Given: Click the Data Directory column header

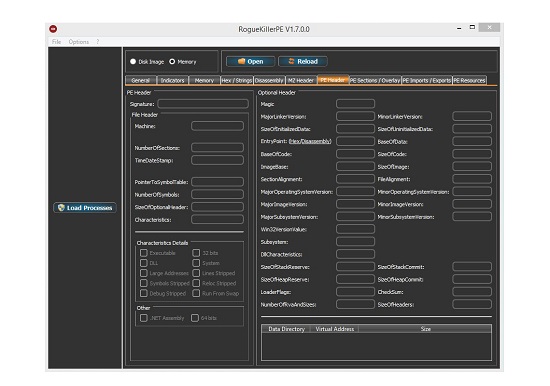Looking at the screenshot, I should [286, 329].
